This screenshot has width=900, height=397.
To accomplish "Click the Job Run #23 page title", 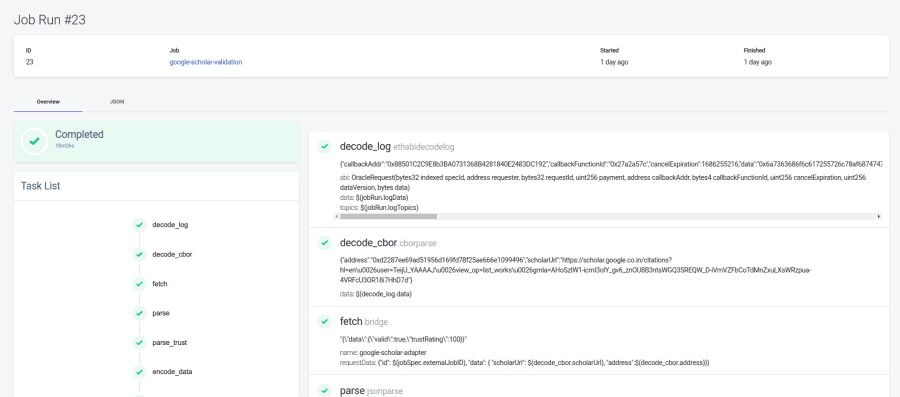I will 49,20.
